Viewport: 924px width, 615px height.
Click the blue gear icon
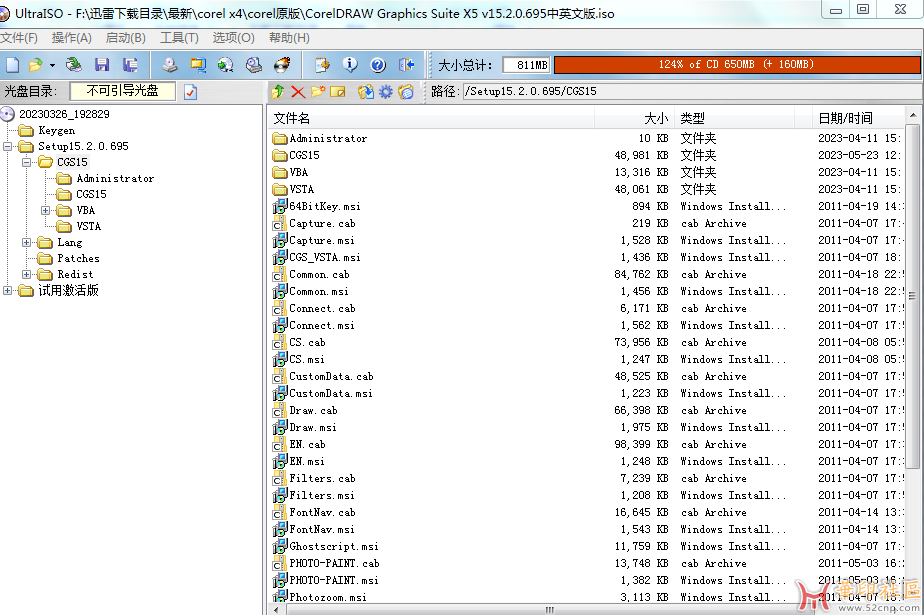(385, 92)
